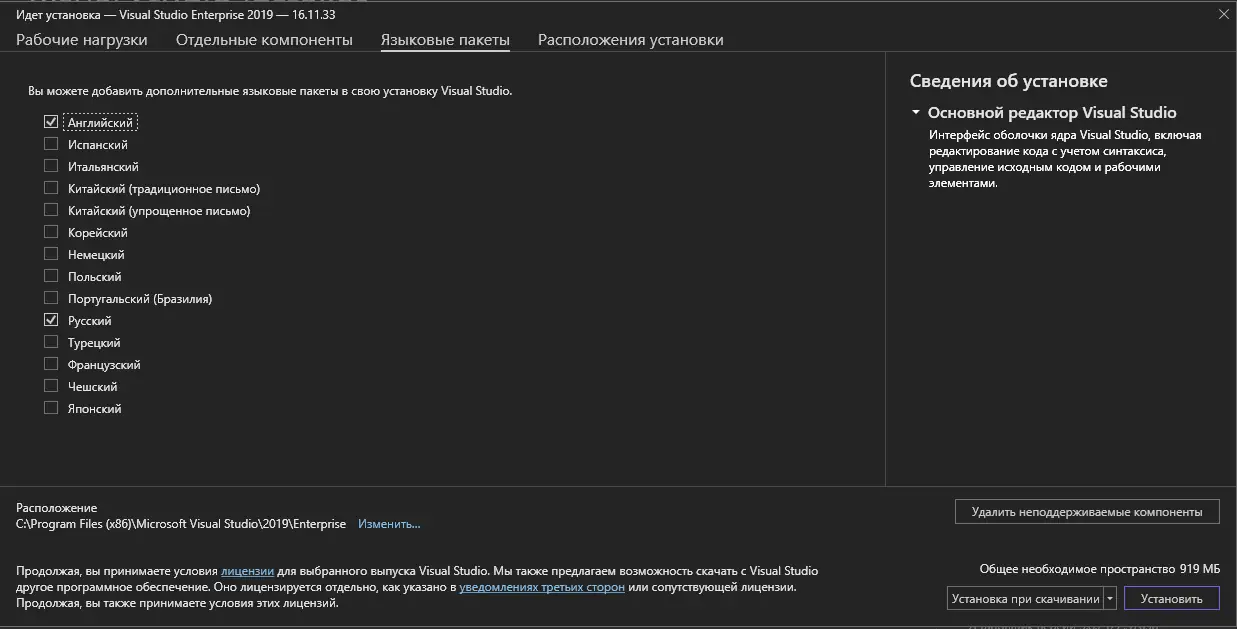Switch to the Рабочие нагрузки tab
The image size is (1237, 629).
click(81, 40)
